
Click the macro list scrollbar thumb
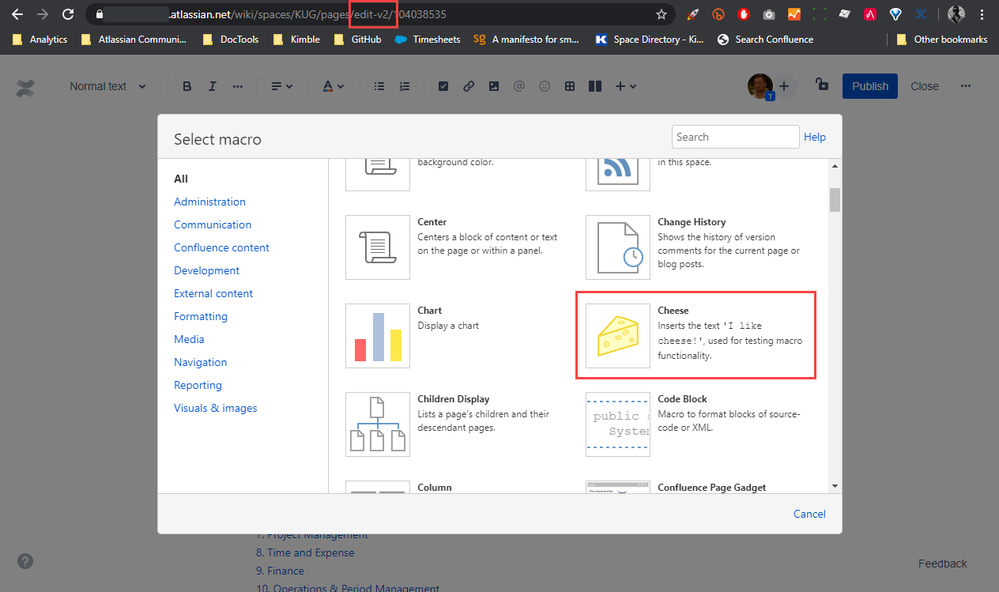coord(835,199)
